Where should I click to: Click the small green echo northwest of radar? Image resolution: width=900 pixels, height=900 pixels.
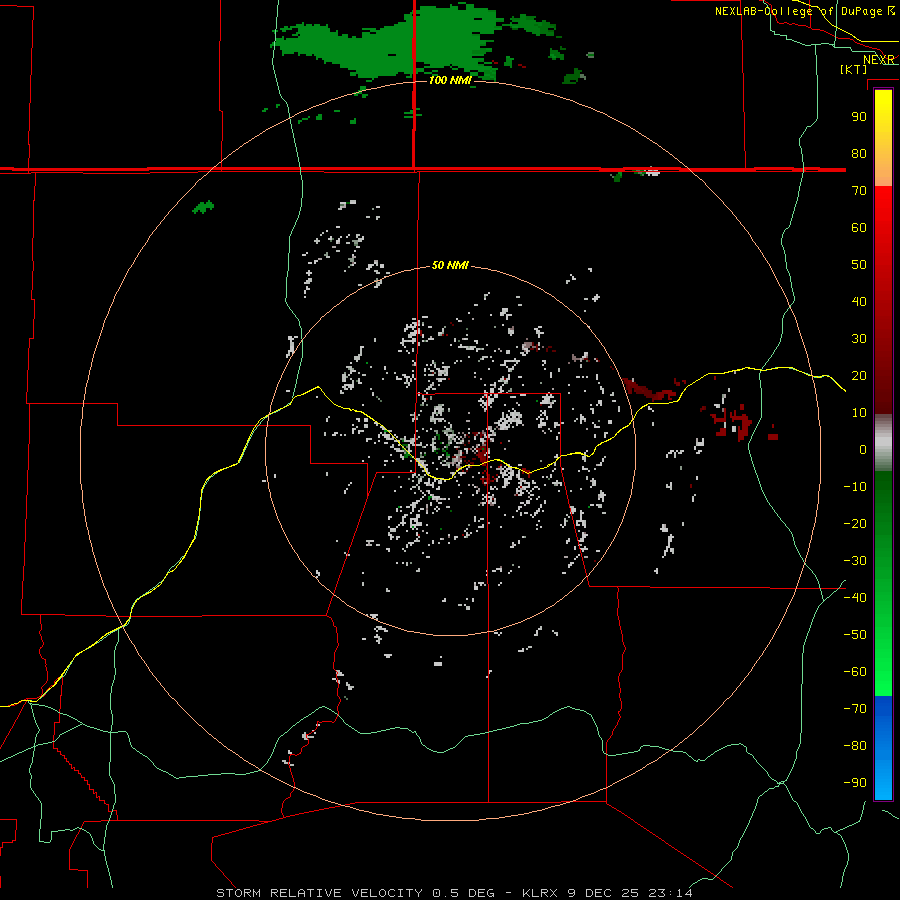click(203, 207)
